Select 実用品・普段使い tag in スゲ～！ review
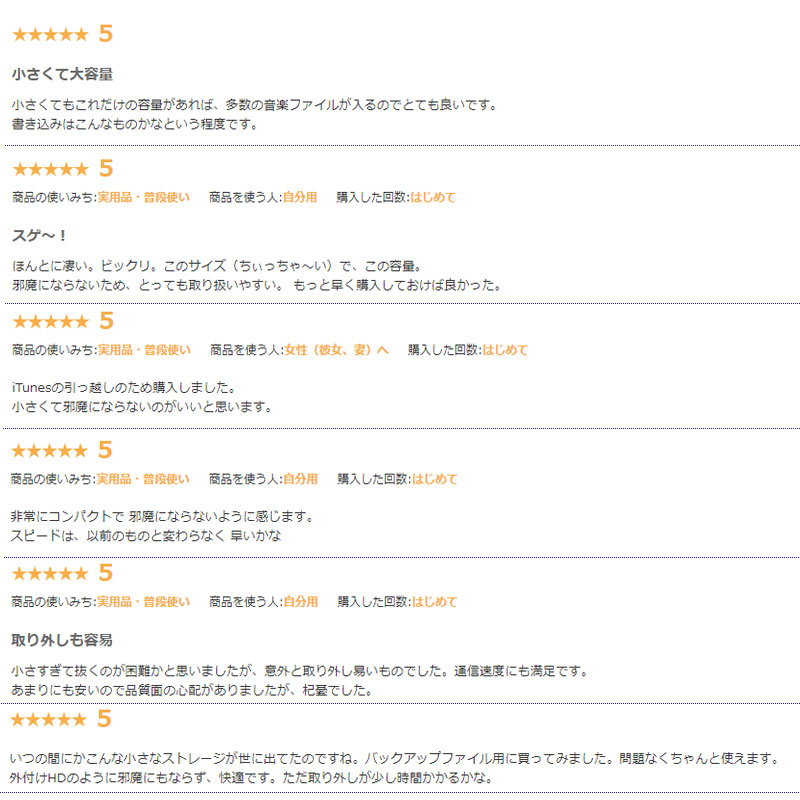Screen dimensions: 800x800 click(x=143, y=197)
